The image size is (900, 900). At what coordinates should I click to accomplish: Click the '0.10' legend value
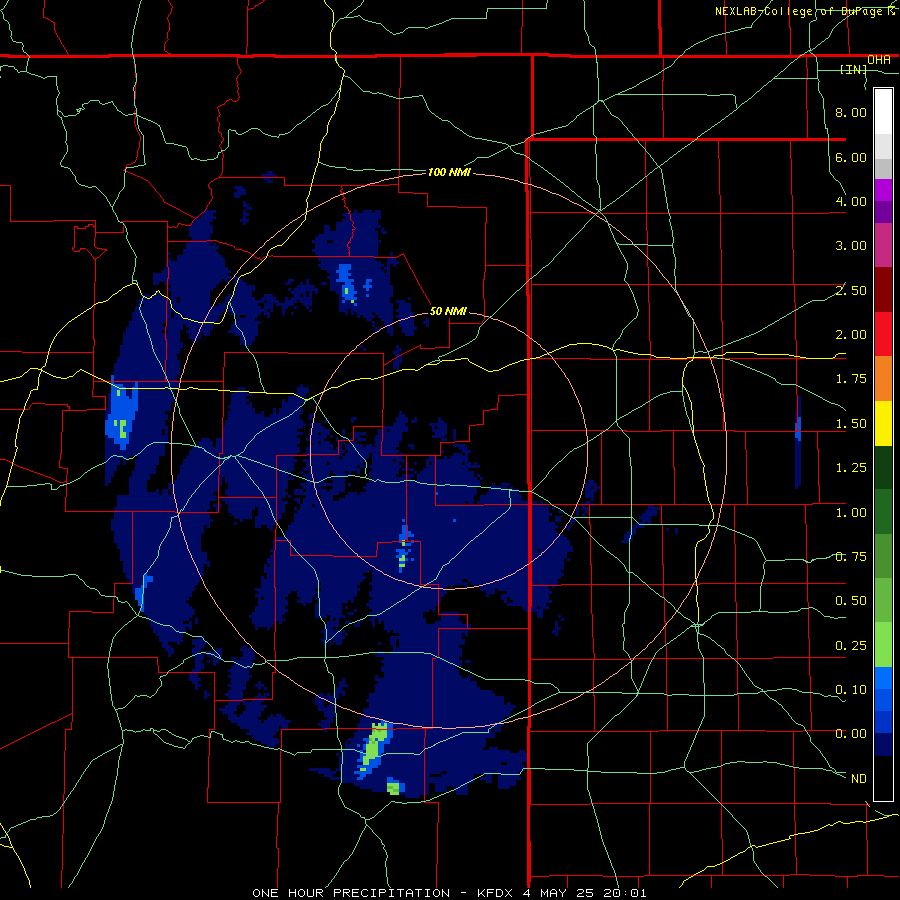point(851,690)
